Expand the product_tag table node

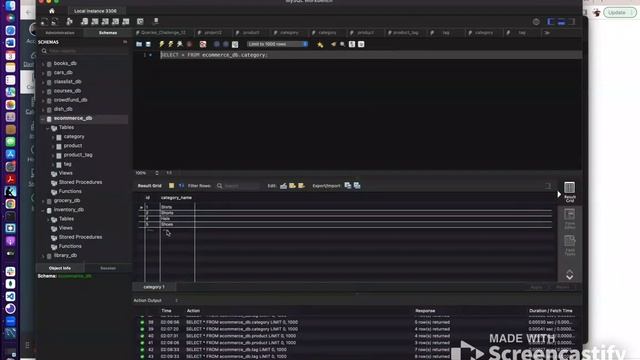pos(53,156)
